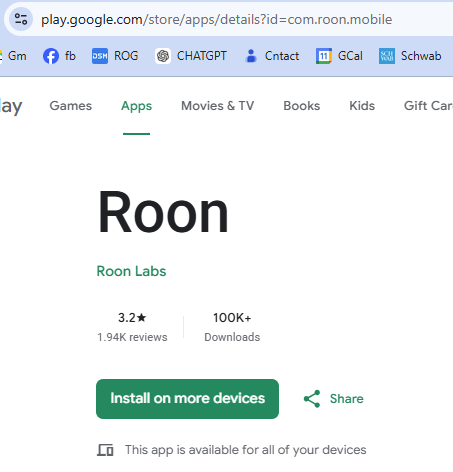Open the Kids tab
The height and width of the screenshot is (472, 453).
pos(362,106)
